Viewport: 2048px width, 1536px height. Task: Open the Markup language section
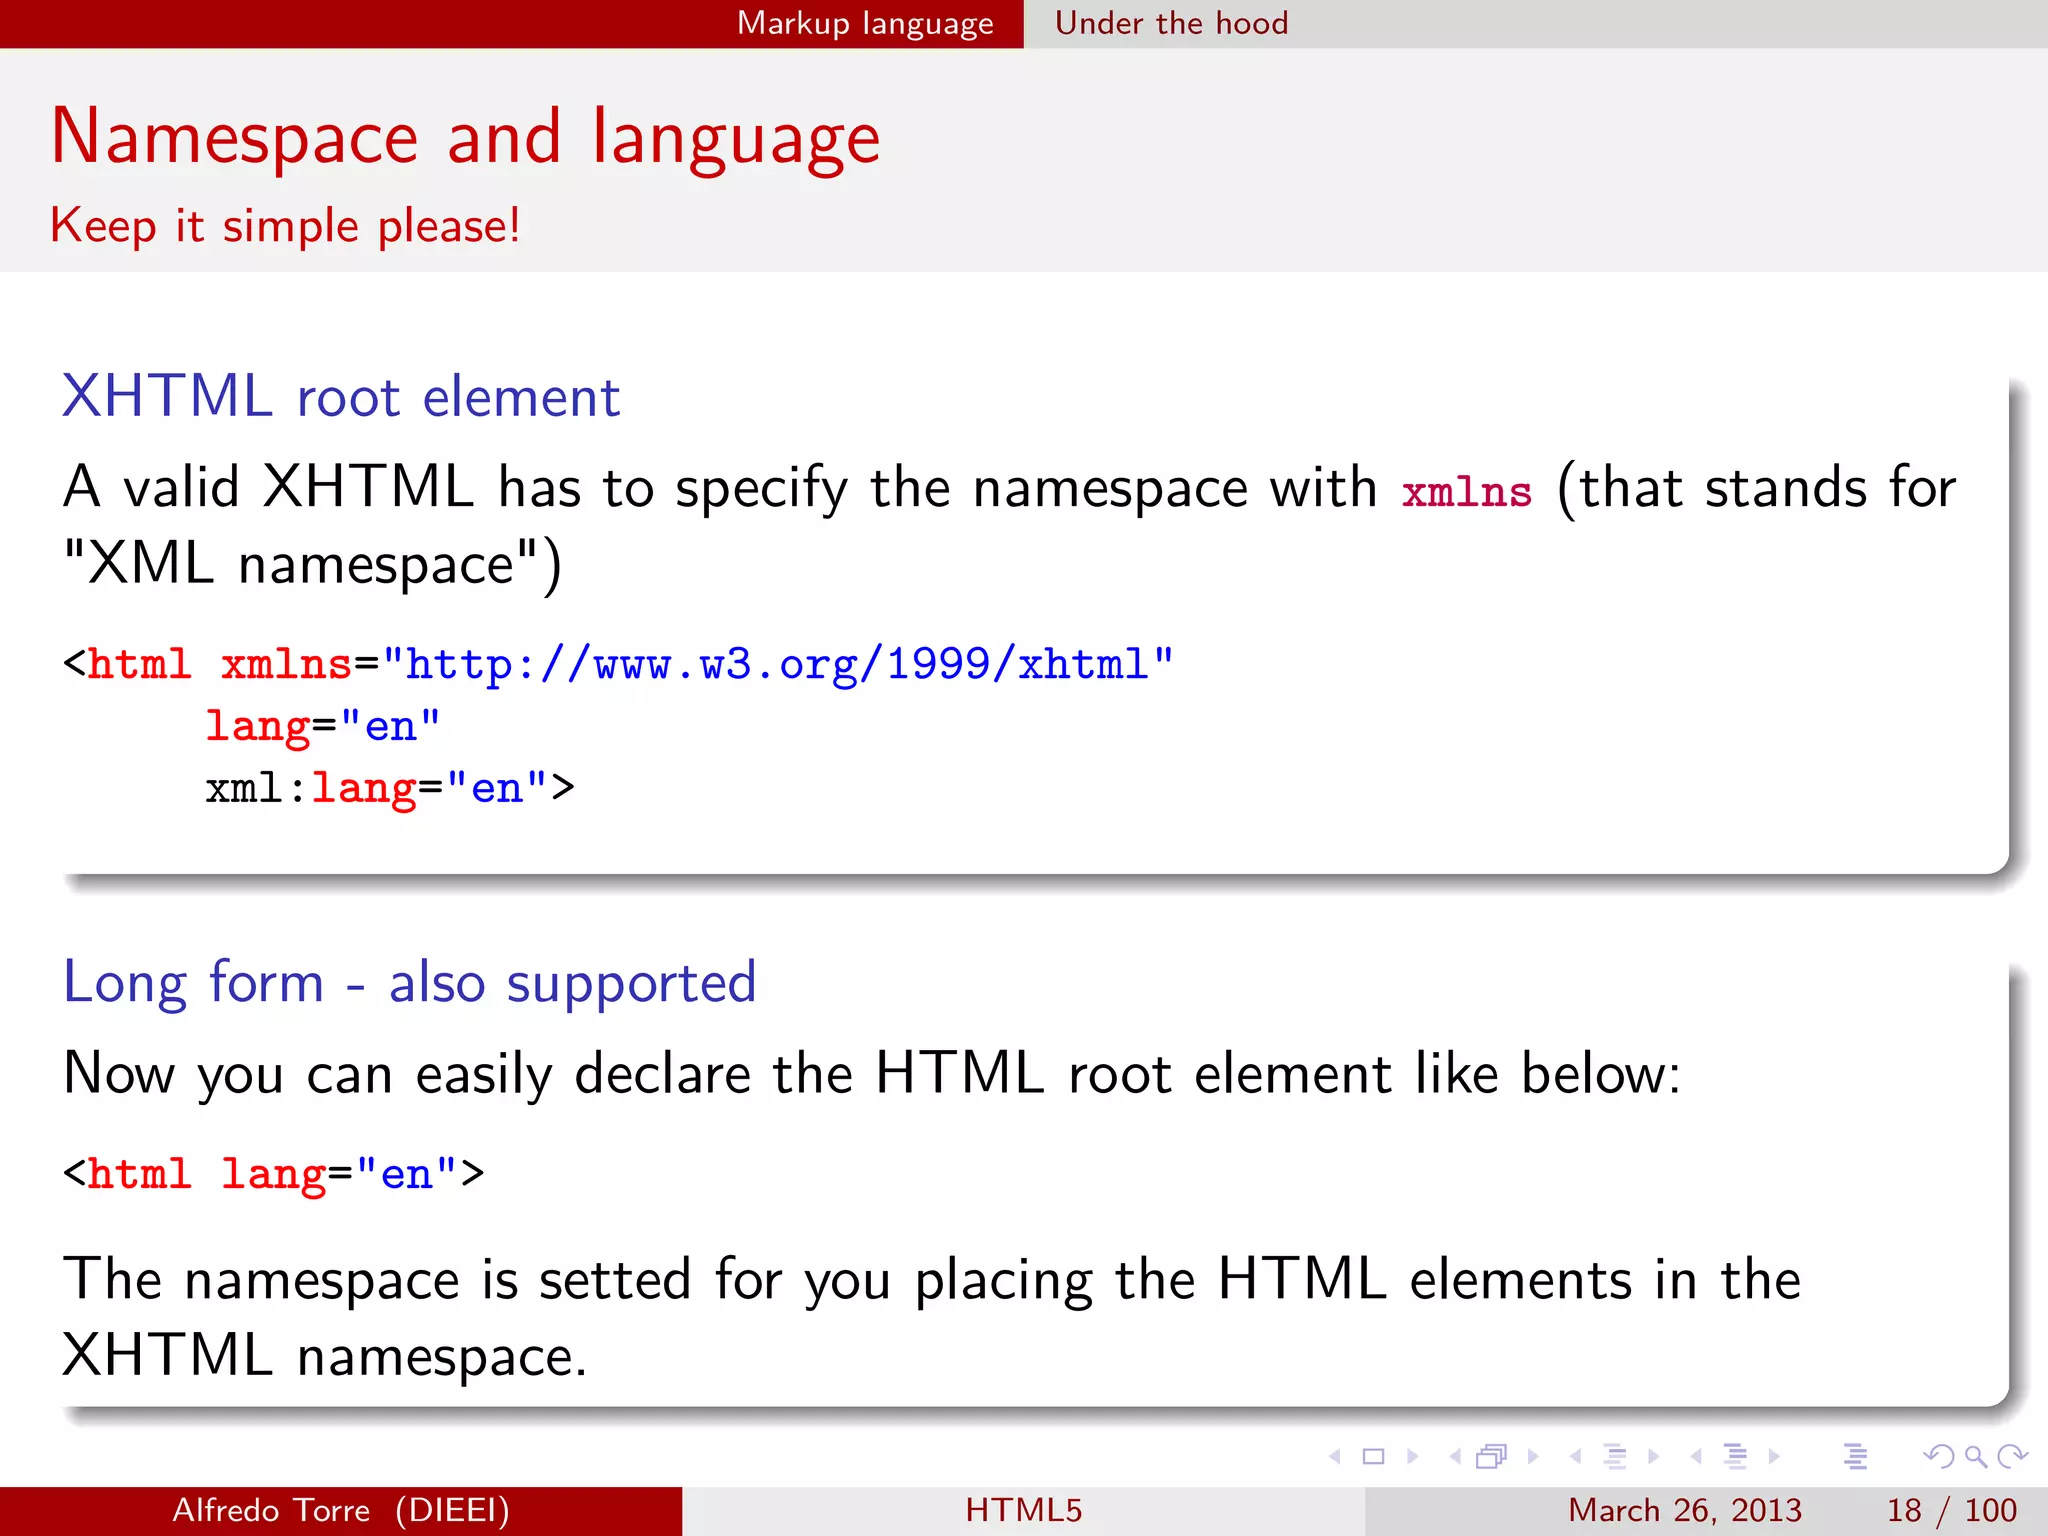865,23
